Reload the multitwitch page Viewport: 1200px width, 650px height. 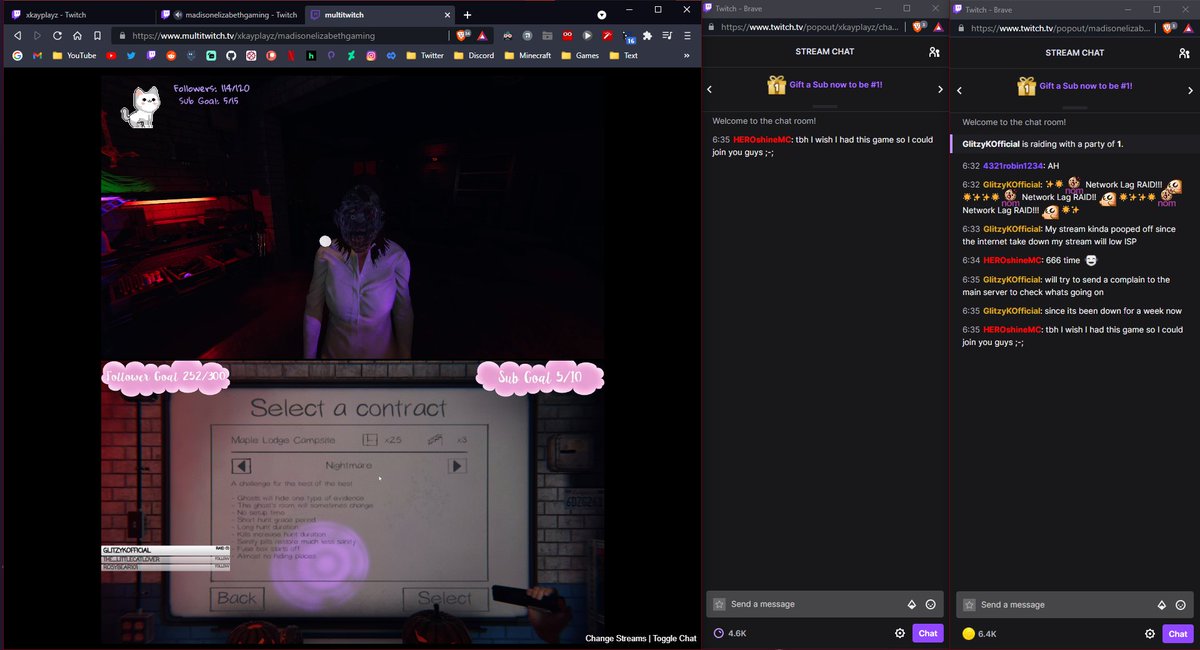point(56,35)
